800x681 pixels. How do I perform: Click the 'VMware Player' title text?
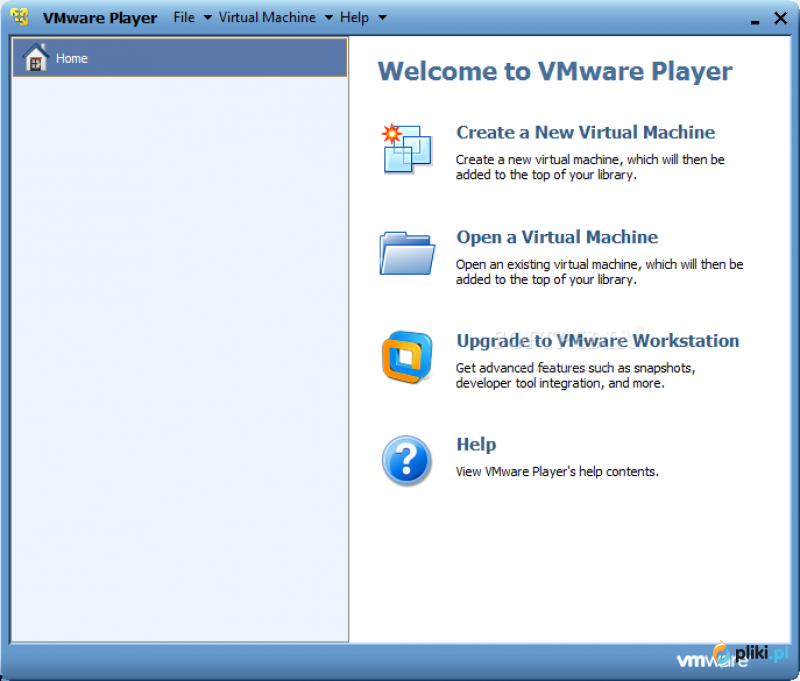pos(100,18)
